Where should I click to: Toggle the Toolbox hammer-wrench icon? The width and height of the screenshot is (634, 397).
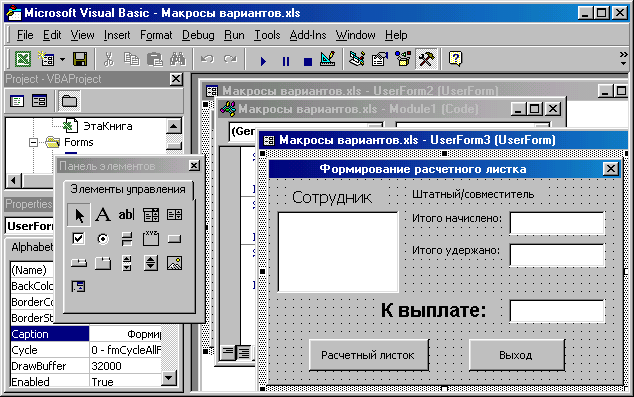(426, 59)
